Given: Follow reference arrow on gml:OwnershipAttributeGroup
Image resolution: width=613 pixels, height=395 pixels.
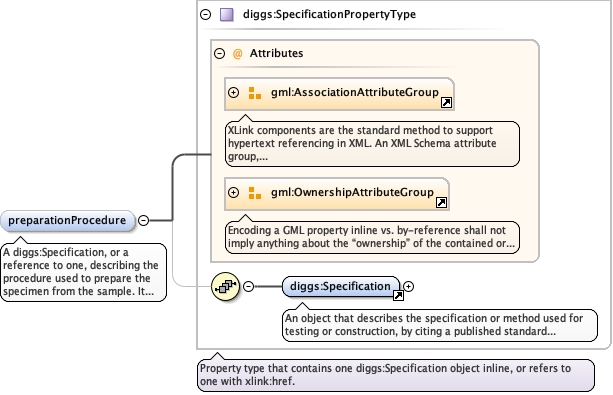Looking at the screenshot, I should pyautogui.click(x=441, y=202).
